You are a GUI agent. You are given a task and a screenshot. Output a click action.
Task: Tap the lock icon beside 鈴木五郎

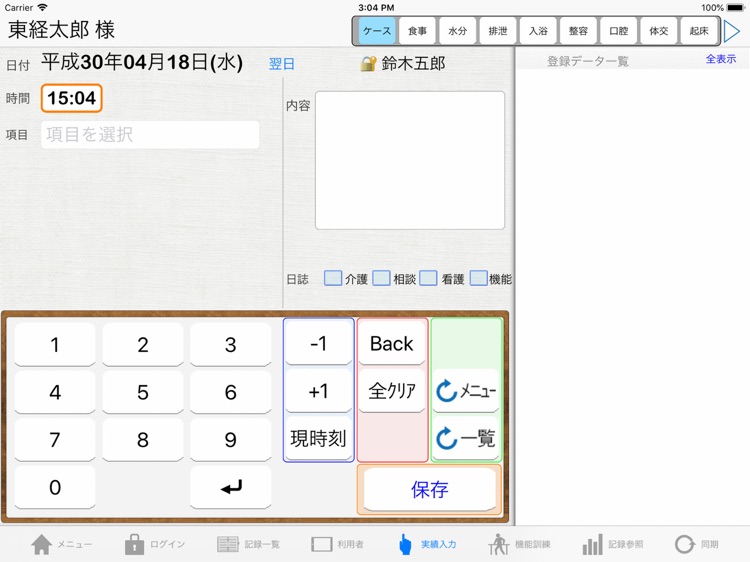(x=368, y=64)
